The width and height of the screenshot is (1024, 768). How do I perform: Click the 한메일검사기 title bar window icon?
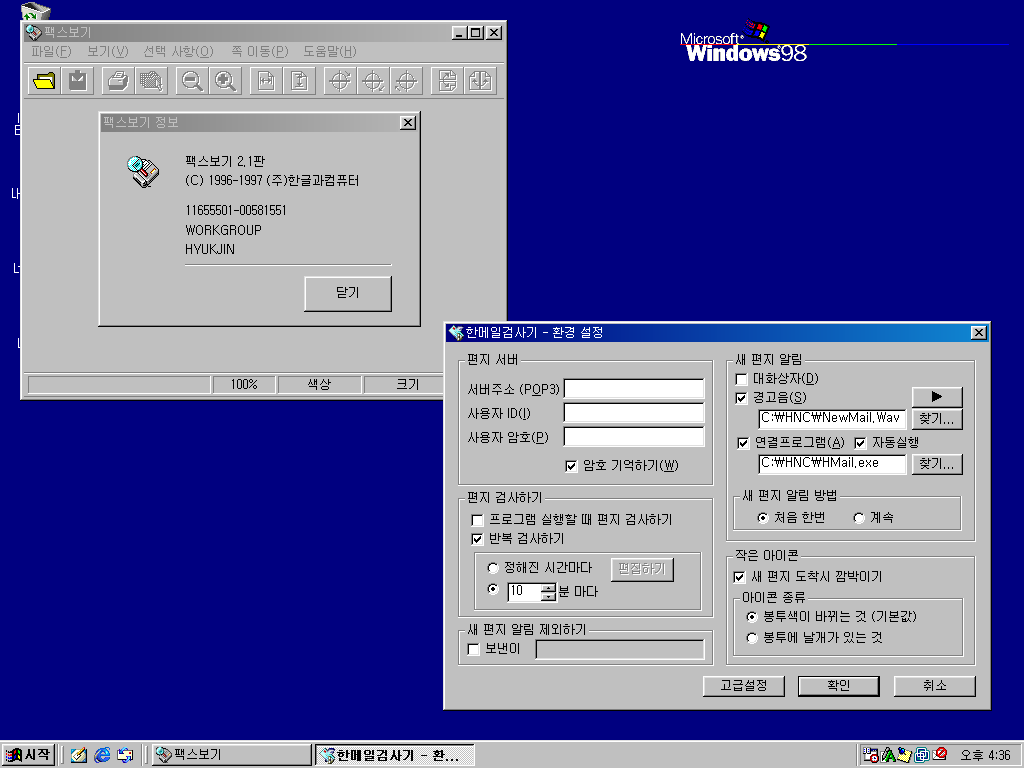click(x=456, y=333)
